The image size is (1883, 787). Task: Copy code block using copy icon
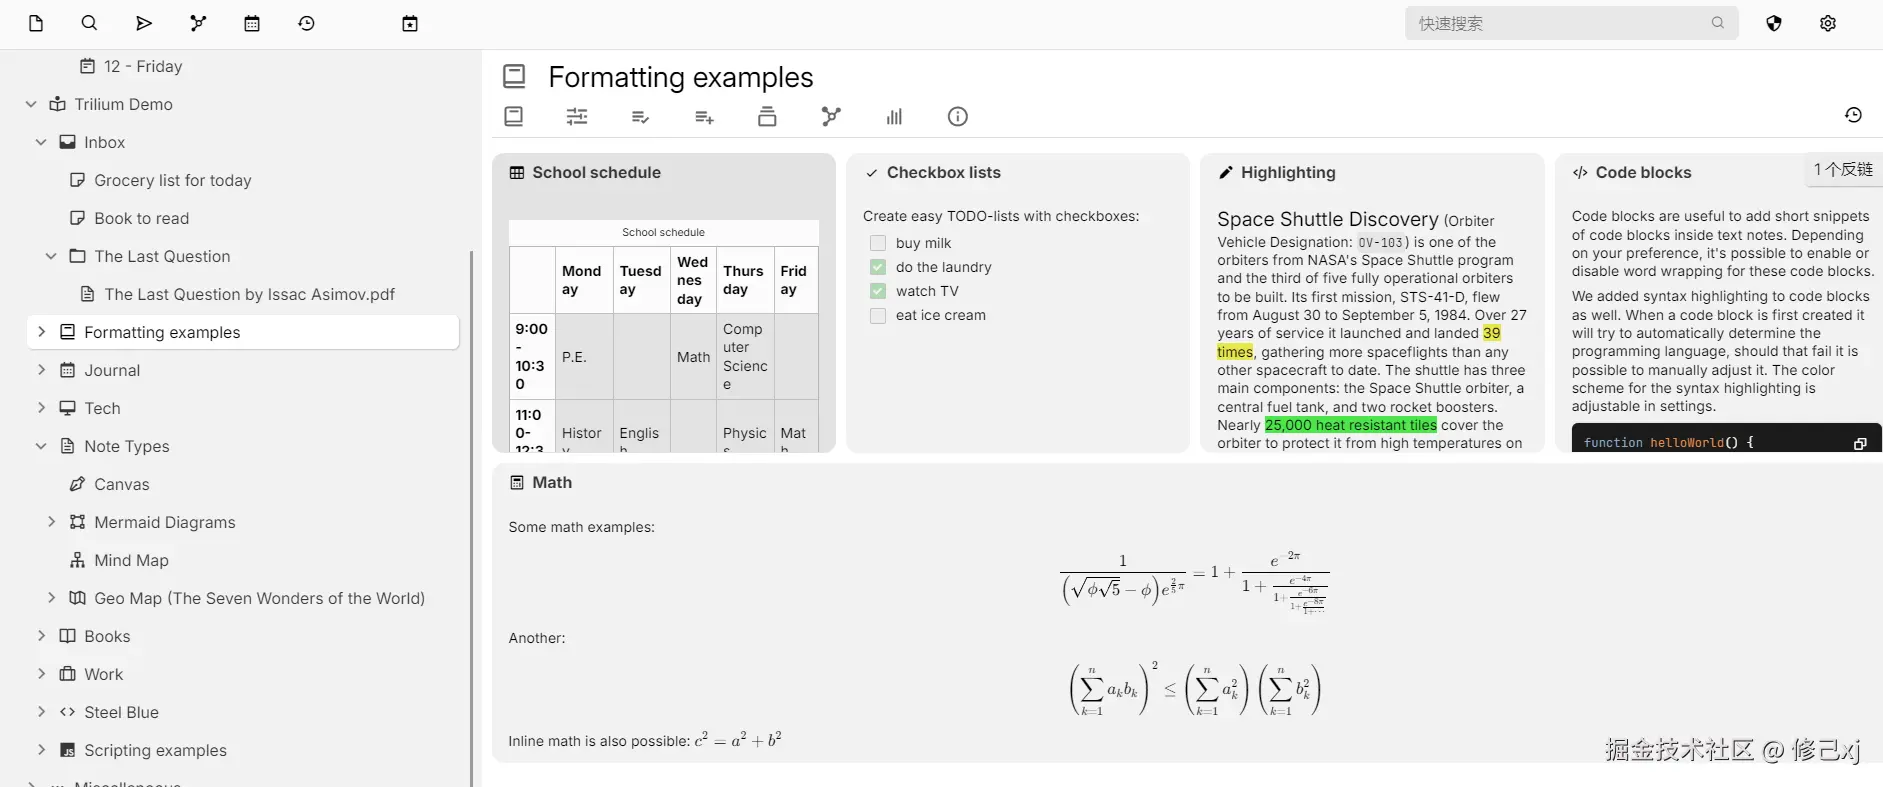(1860, 443)
